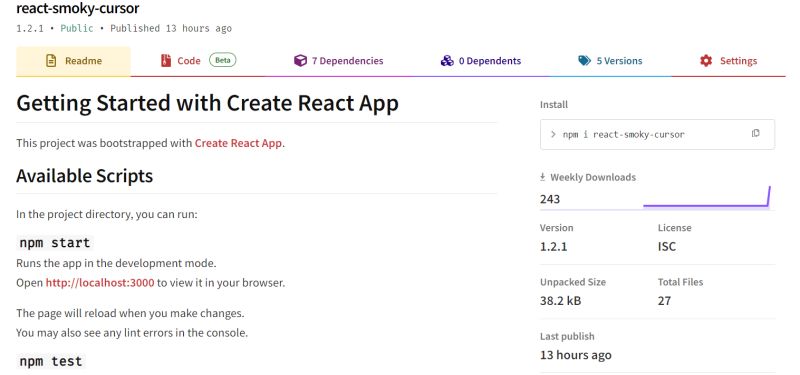Image resolution: width=800 pixels, height=375 pixels.
Task: Click the 243 weekly downloads value
Action: 550,199
